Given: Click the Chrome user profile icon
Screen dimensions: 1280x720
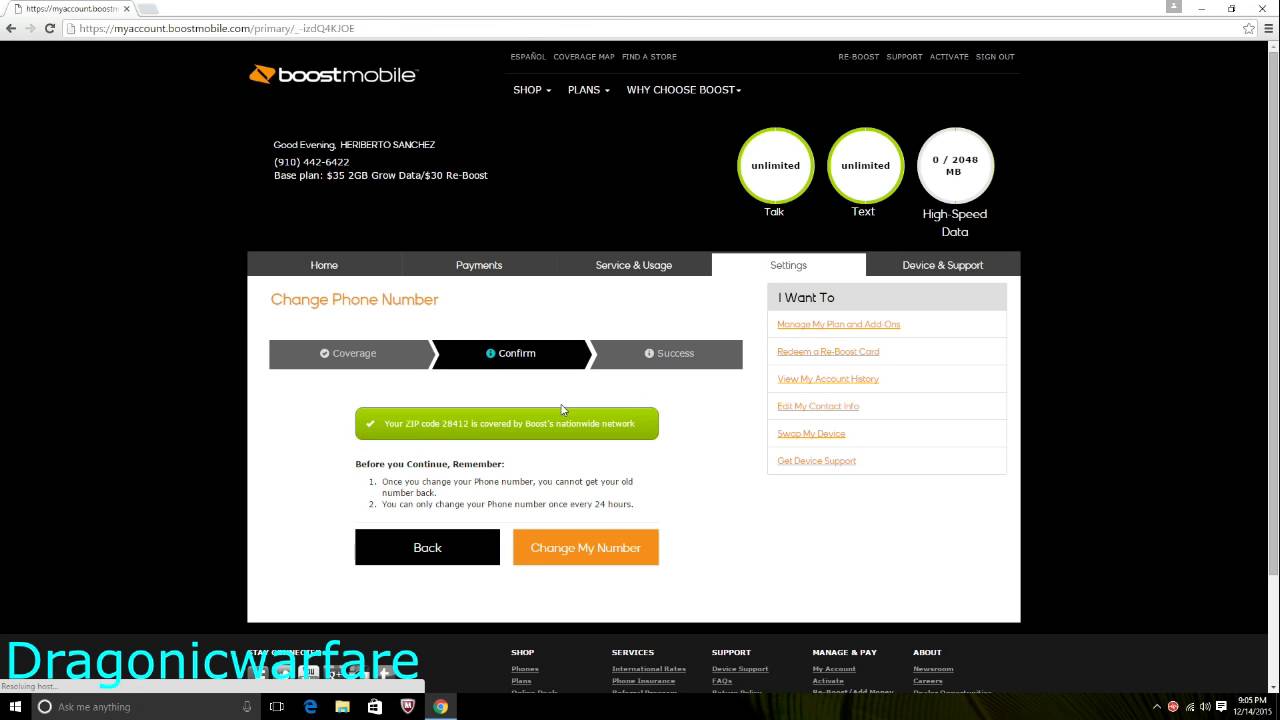Looking at the screenshot, I should point(1174,7).
